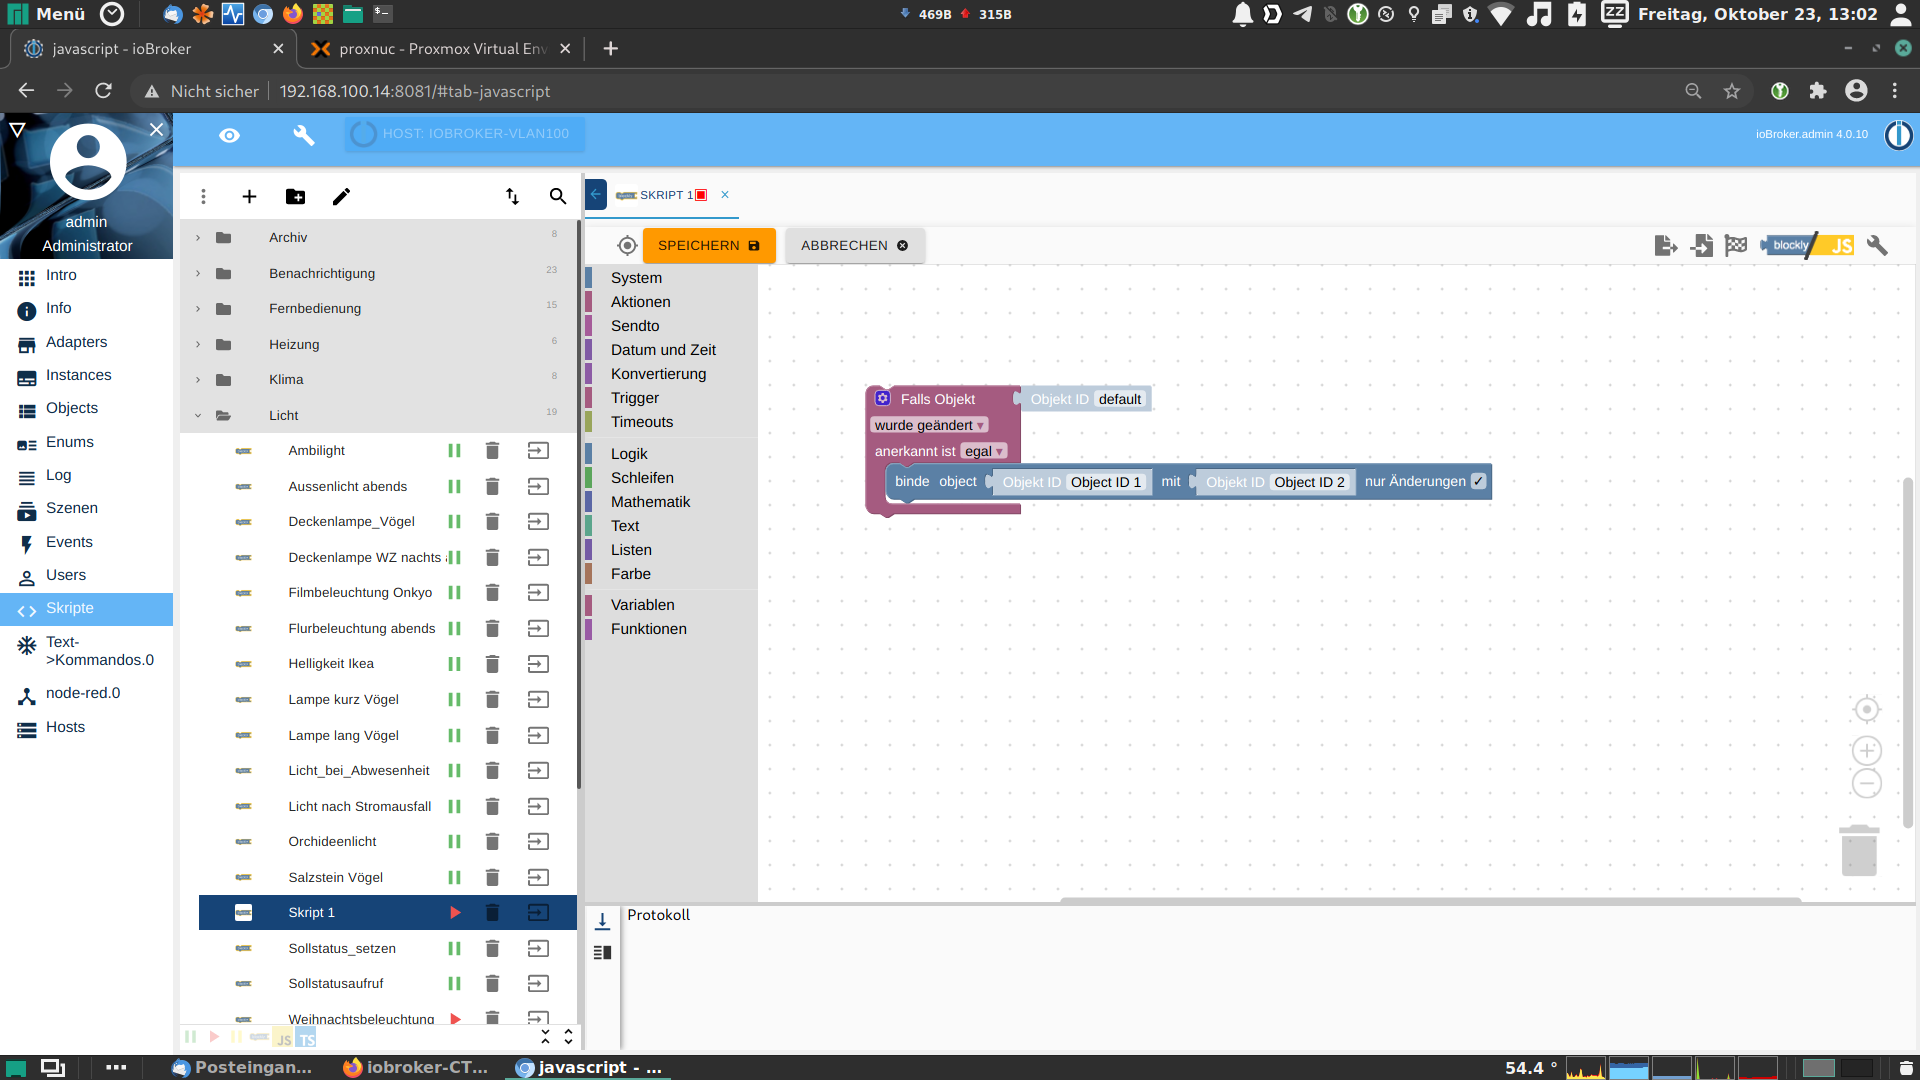Open script search magnifier
1920x1080 pixels.
pos(558,197)
